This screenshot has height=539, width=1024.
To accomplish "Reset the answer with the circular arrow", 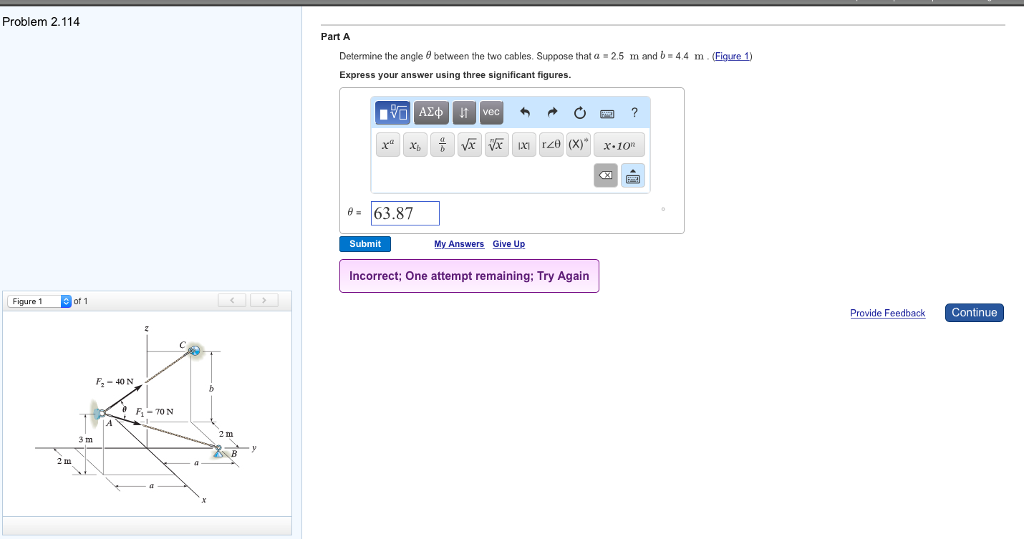I will click(x=580, y=113).
